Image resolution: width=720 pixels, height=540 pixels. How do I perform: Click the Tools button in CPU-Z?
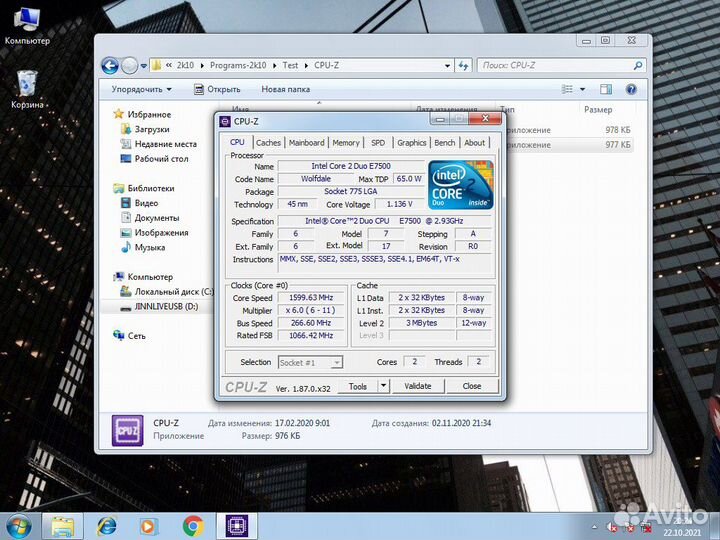coord(358,386)
